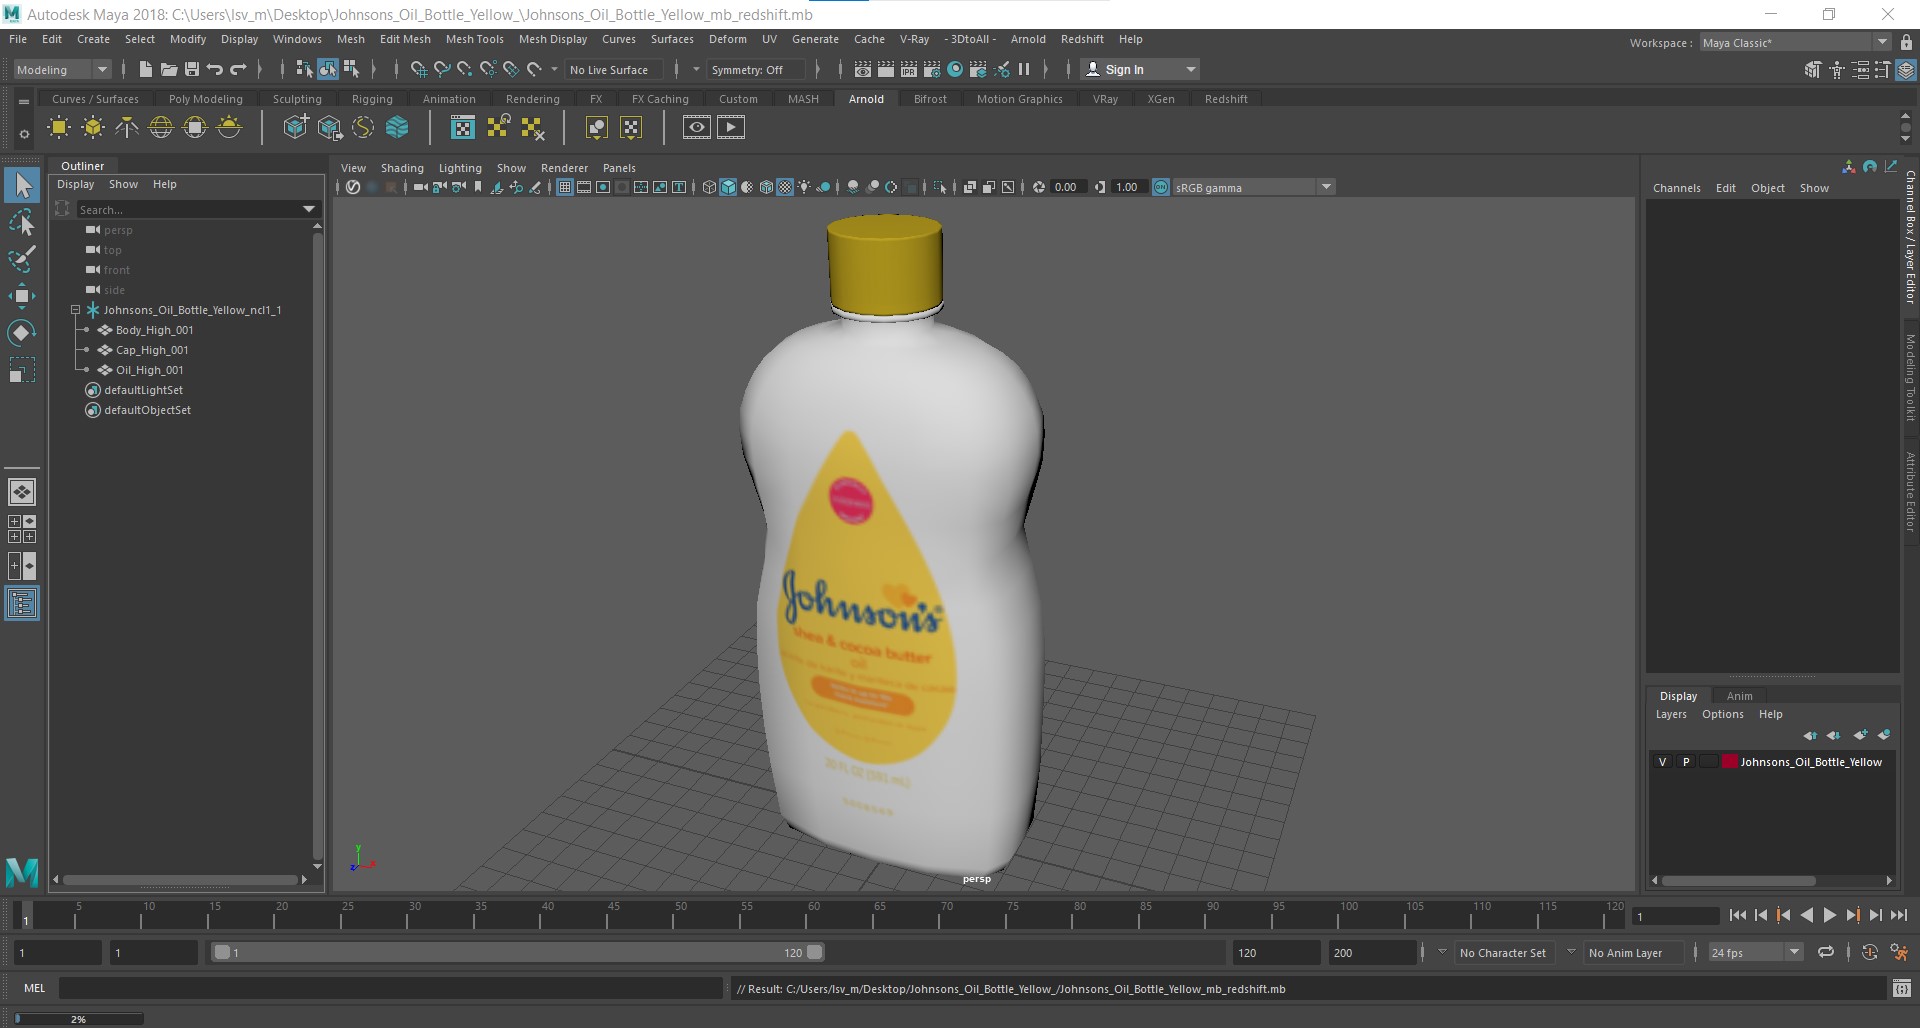Select Body_High_001 in the Outliner
The height and width of the screenshot is (1028, 1920).
[154, 330]
